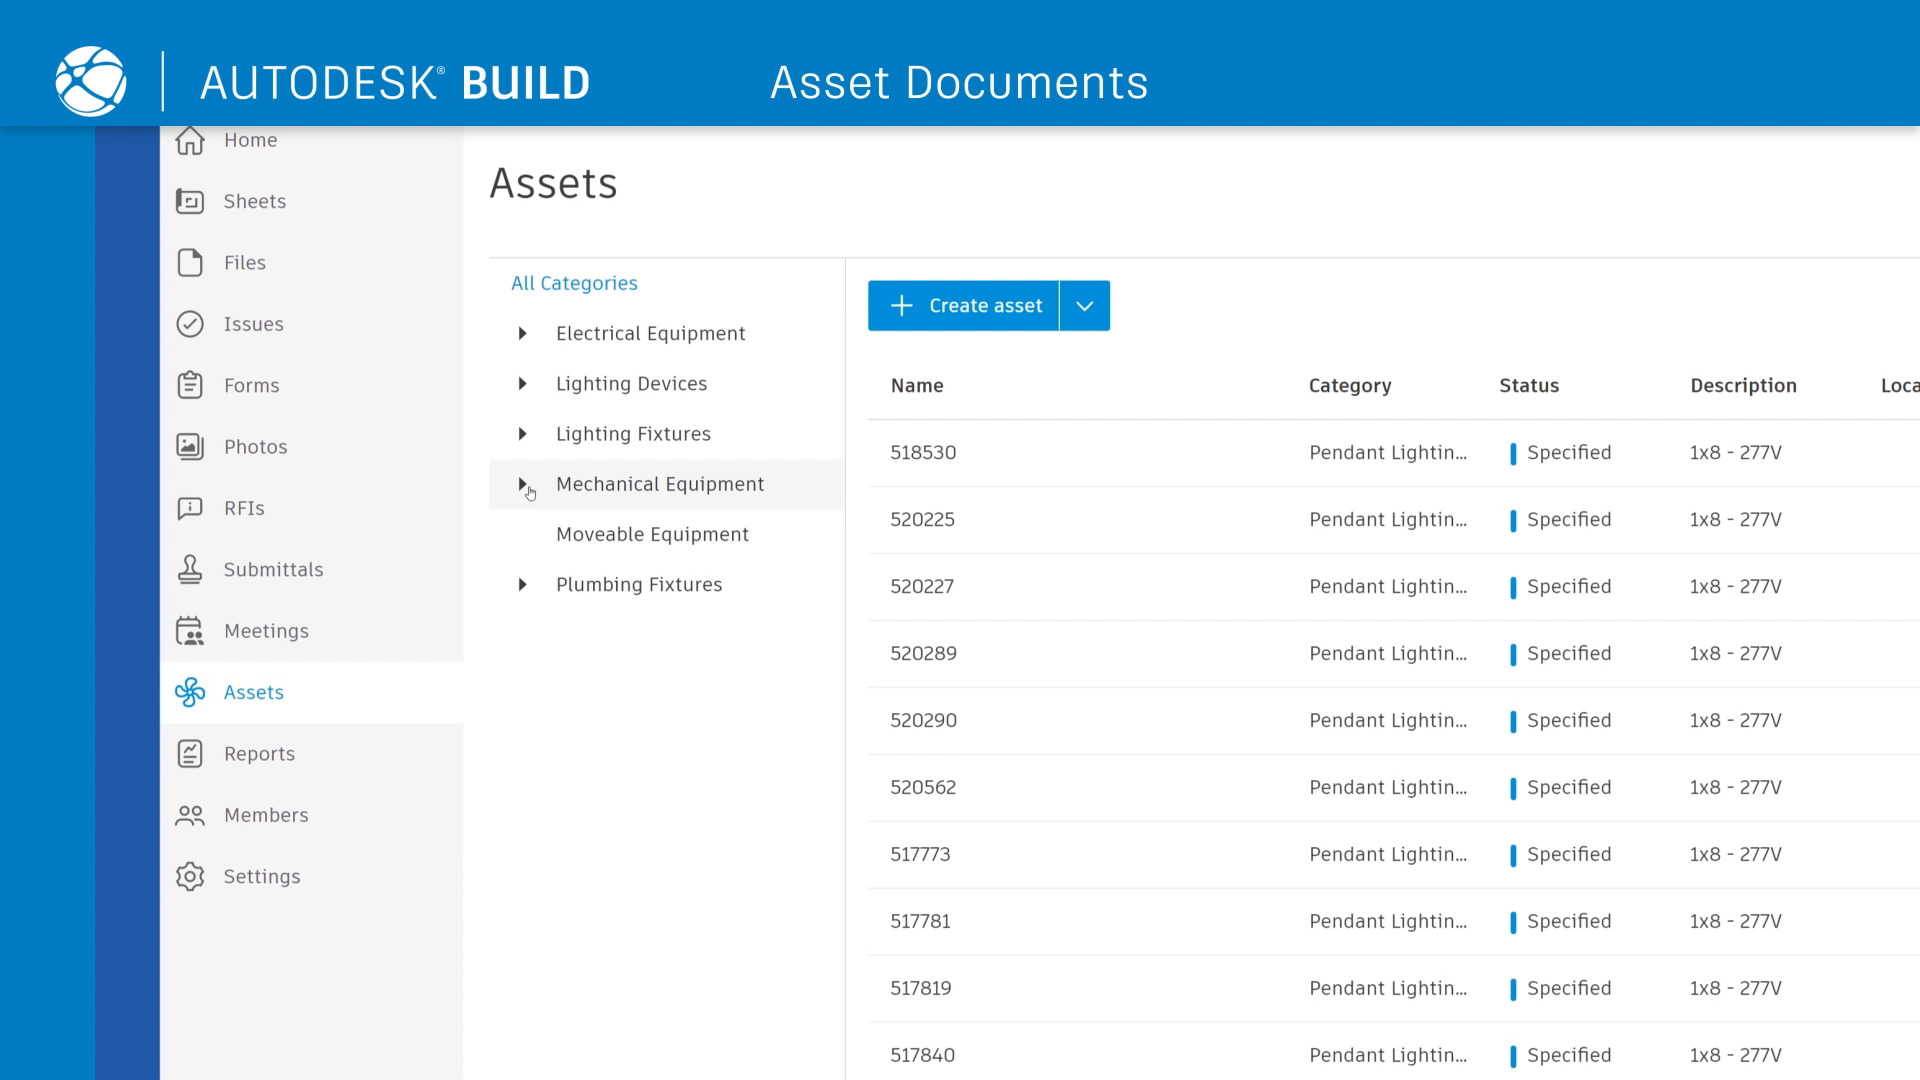Click the Assets fan icon
The image size is (1920, 1080).
click(191, 692)
